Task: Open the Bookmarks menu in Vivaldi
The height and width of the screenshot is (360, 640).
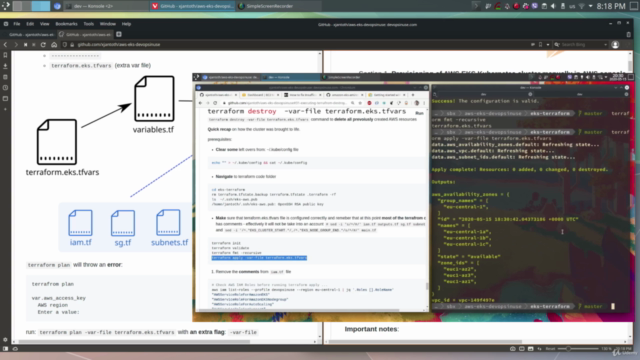Action: (67, 24)
